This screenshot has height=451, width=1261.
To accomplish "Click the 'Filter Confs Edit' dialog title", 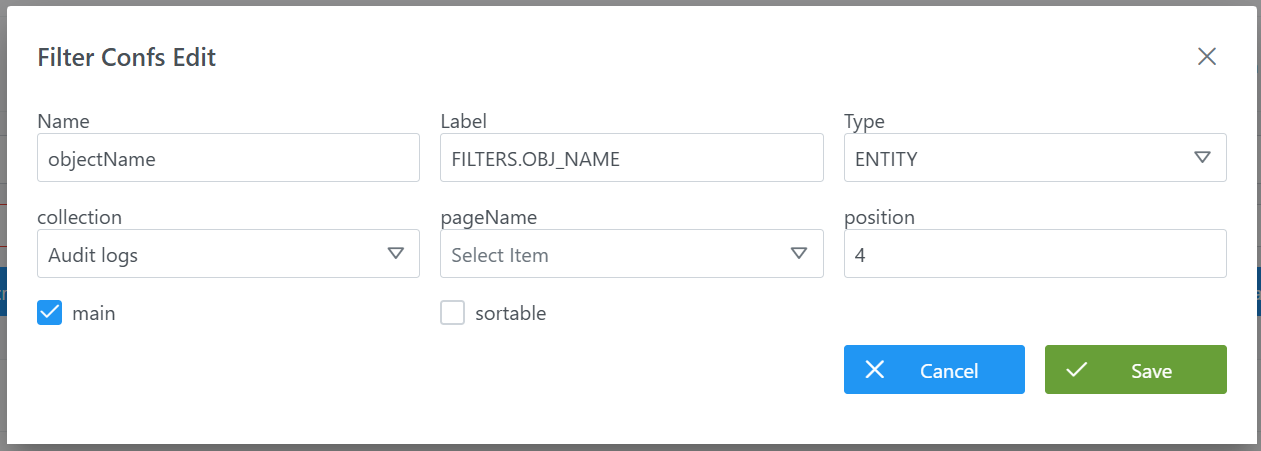I will coord(127,57).
